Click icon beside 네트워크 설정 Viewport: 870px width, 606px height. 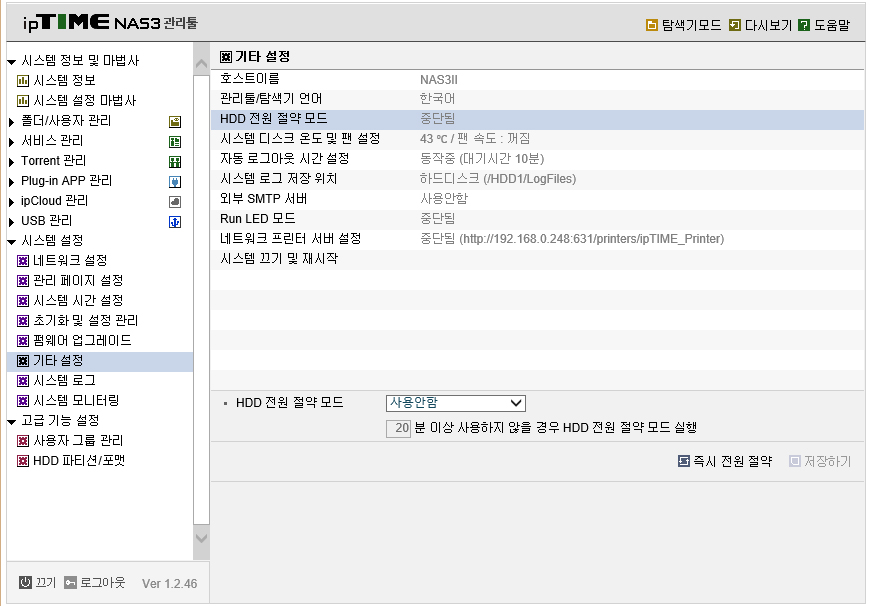[x=23, y=261]
